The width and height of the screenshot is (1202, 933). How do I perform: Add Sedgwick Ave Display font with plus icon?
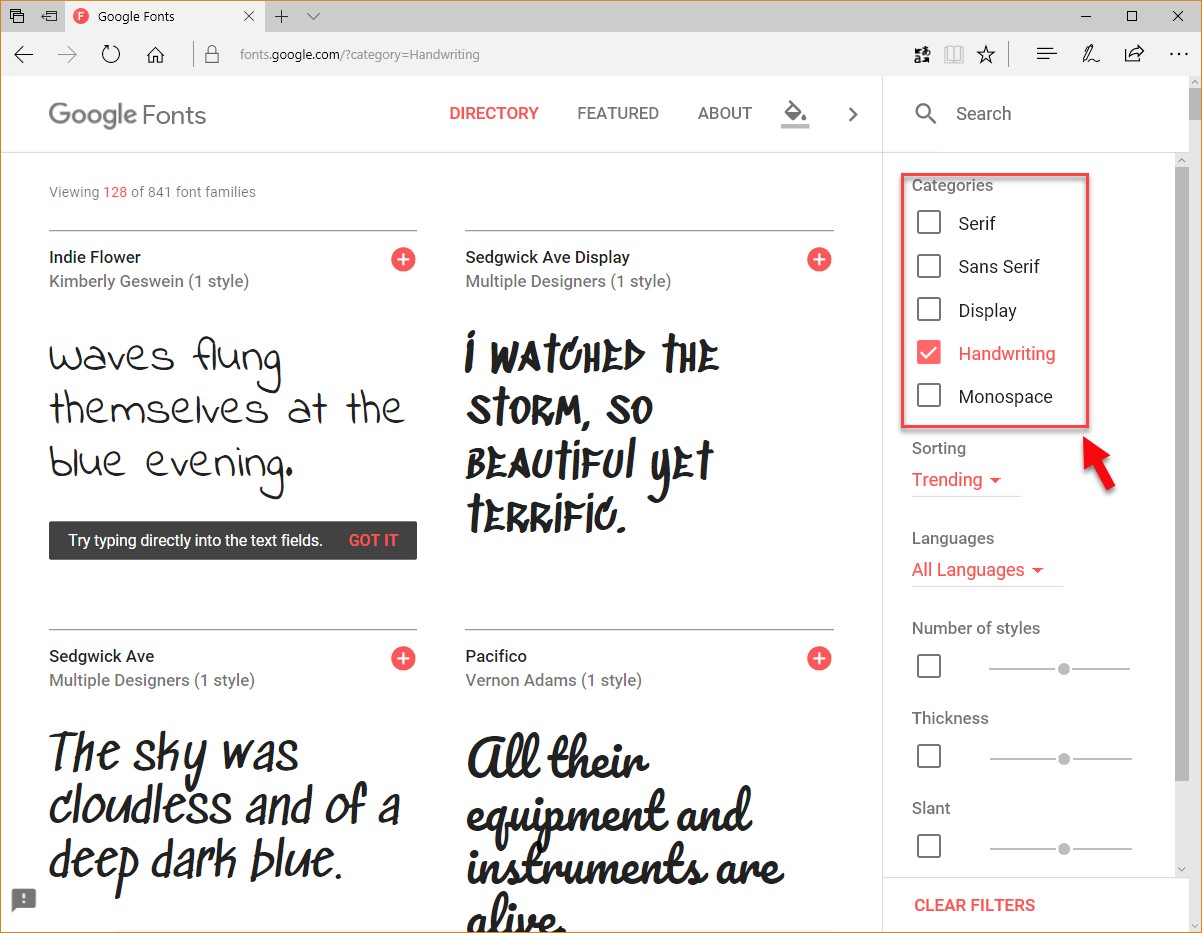point(819,260)
